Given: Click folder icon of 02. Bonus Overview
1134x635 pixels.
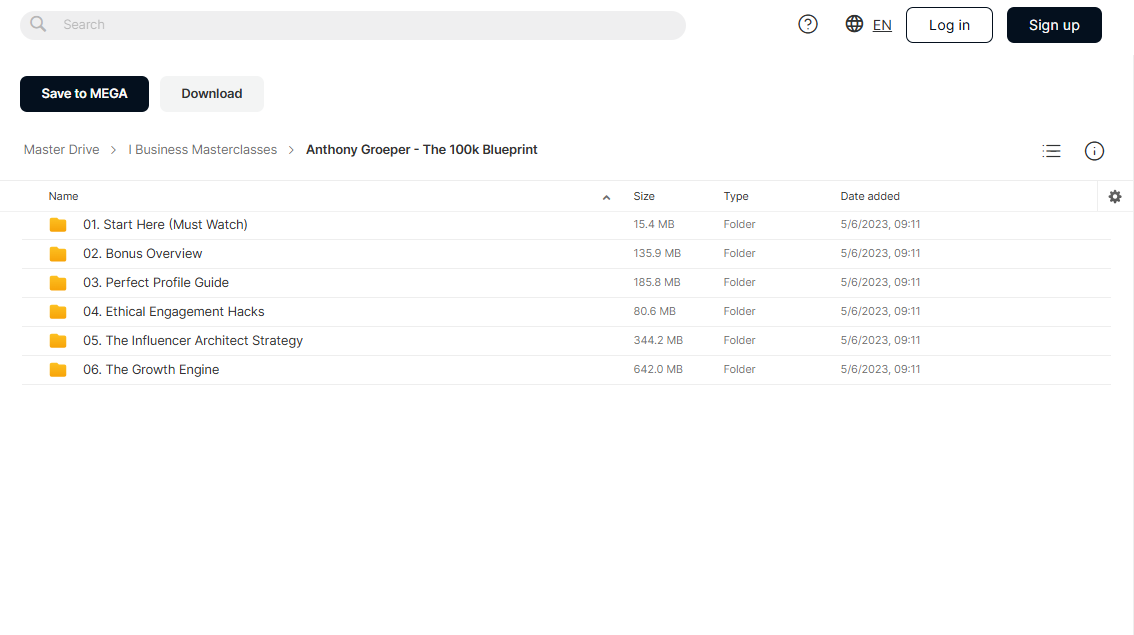Looking at the screenshot, I should 58,254.
